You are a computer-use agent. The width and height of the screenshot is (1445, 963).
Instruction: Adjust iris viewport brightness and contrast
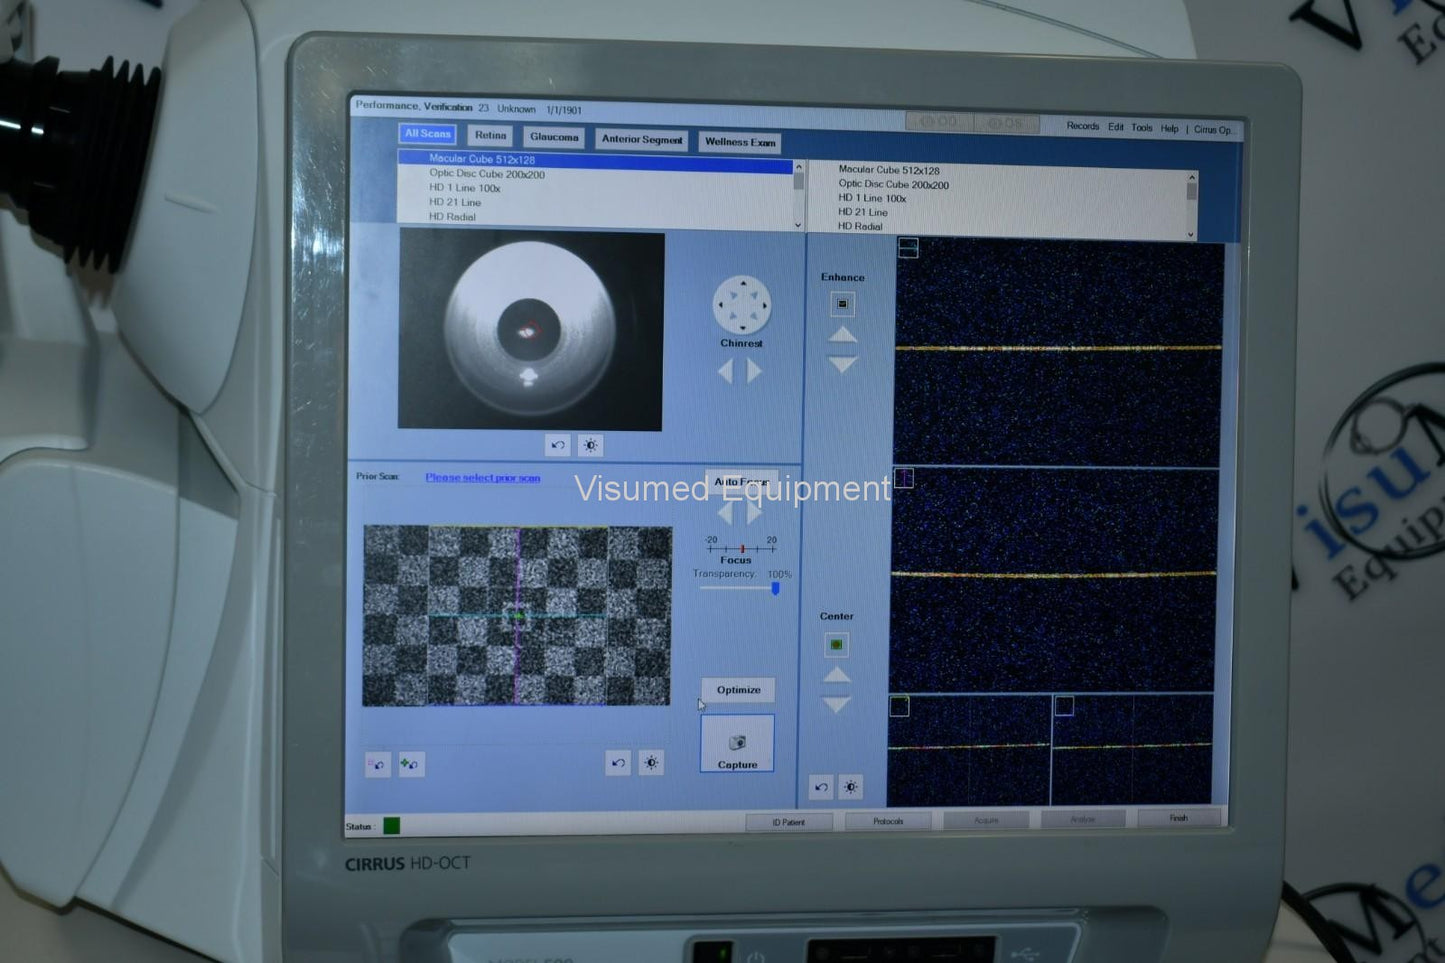[x=590, y=445]
